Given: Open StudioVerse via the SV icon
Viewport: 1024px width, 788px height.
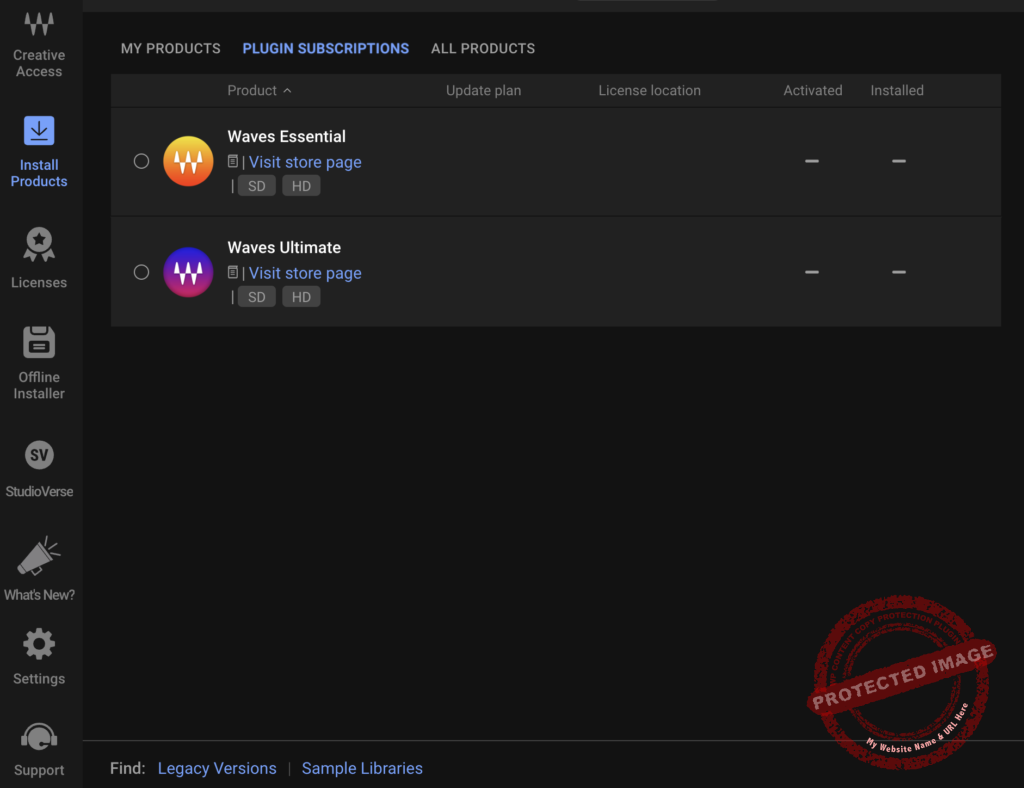Looking at the screenshot, I should point(39,455).
